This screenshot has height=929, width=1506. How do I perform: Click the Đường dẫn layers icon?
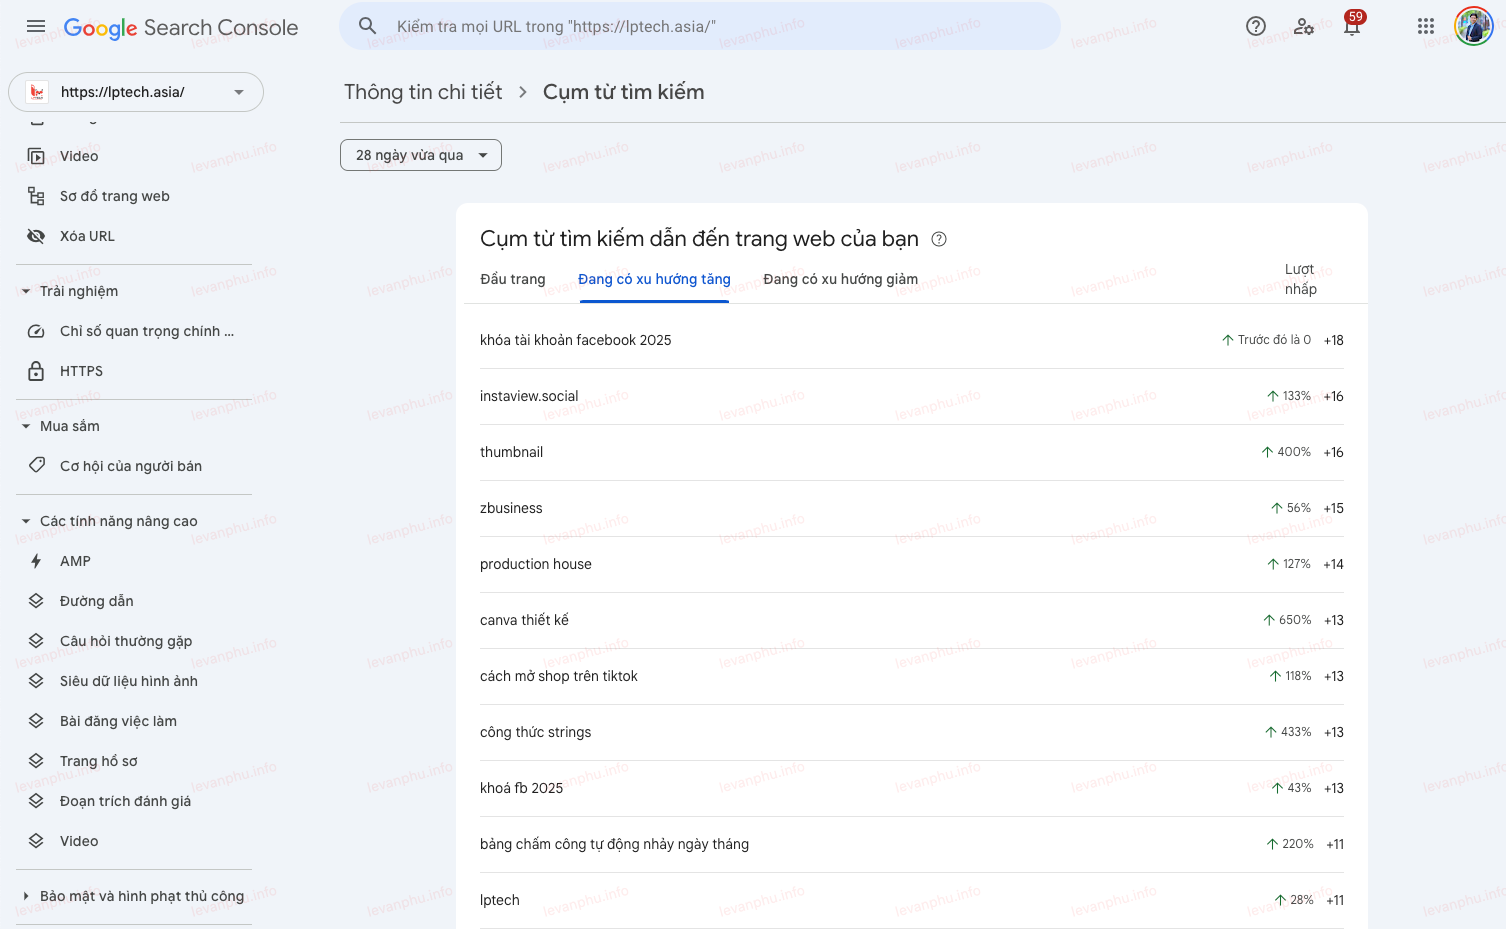tap(36, 601)
